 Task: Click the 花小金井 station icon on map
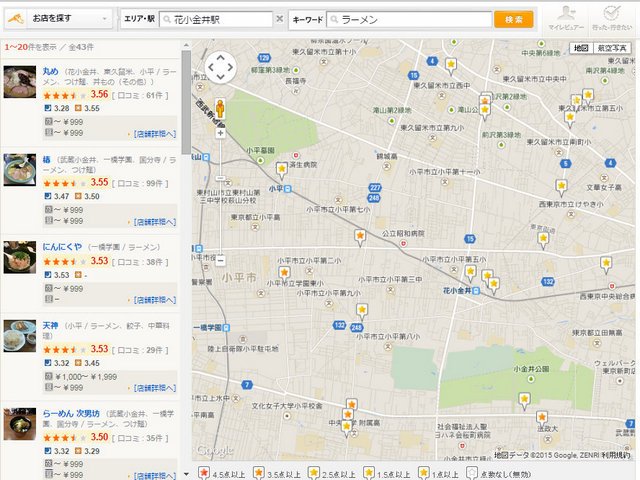(x=476, y=291)
